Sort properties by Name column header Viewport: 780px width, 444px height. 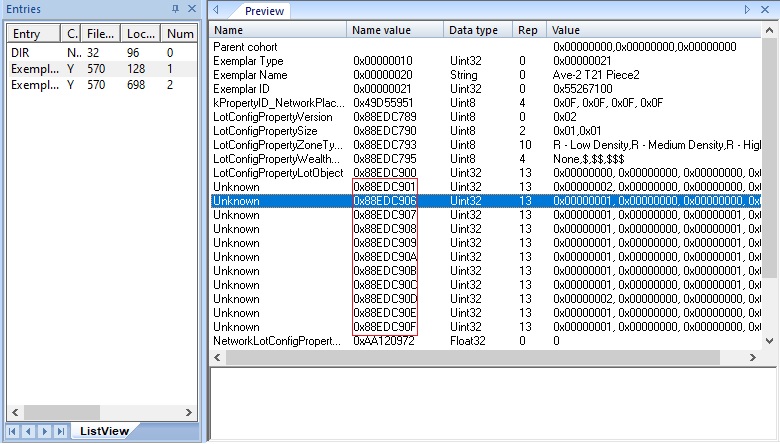click(x=278, y=30)
